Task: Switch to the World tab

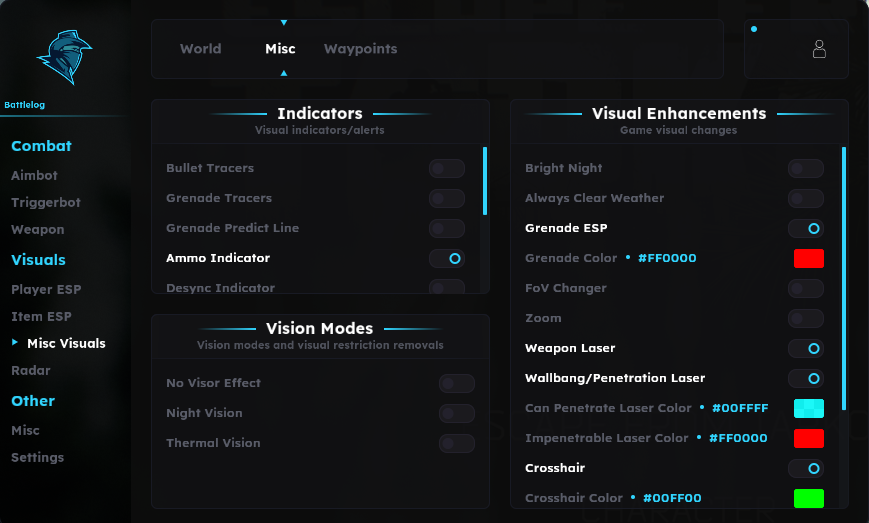Action: click(201, 49)
